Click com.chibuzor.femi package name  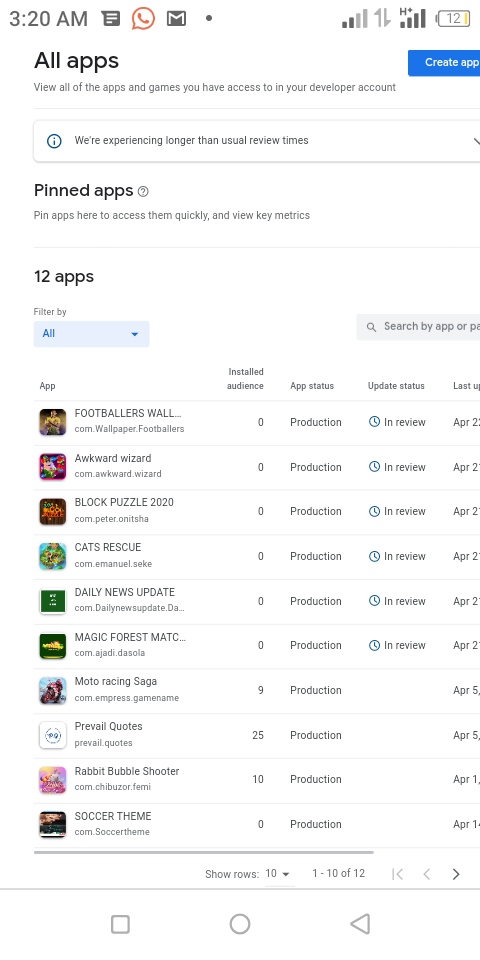pyautogui.click(x=113, y=787)
